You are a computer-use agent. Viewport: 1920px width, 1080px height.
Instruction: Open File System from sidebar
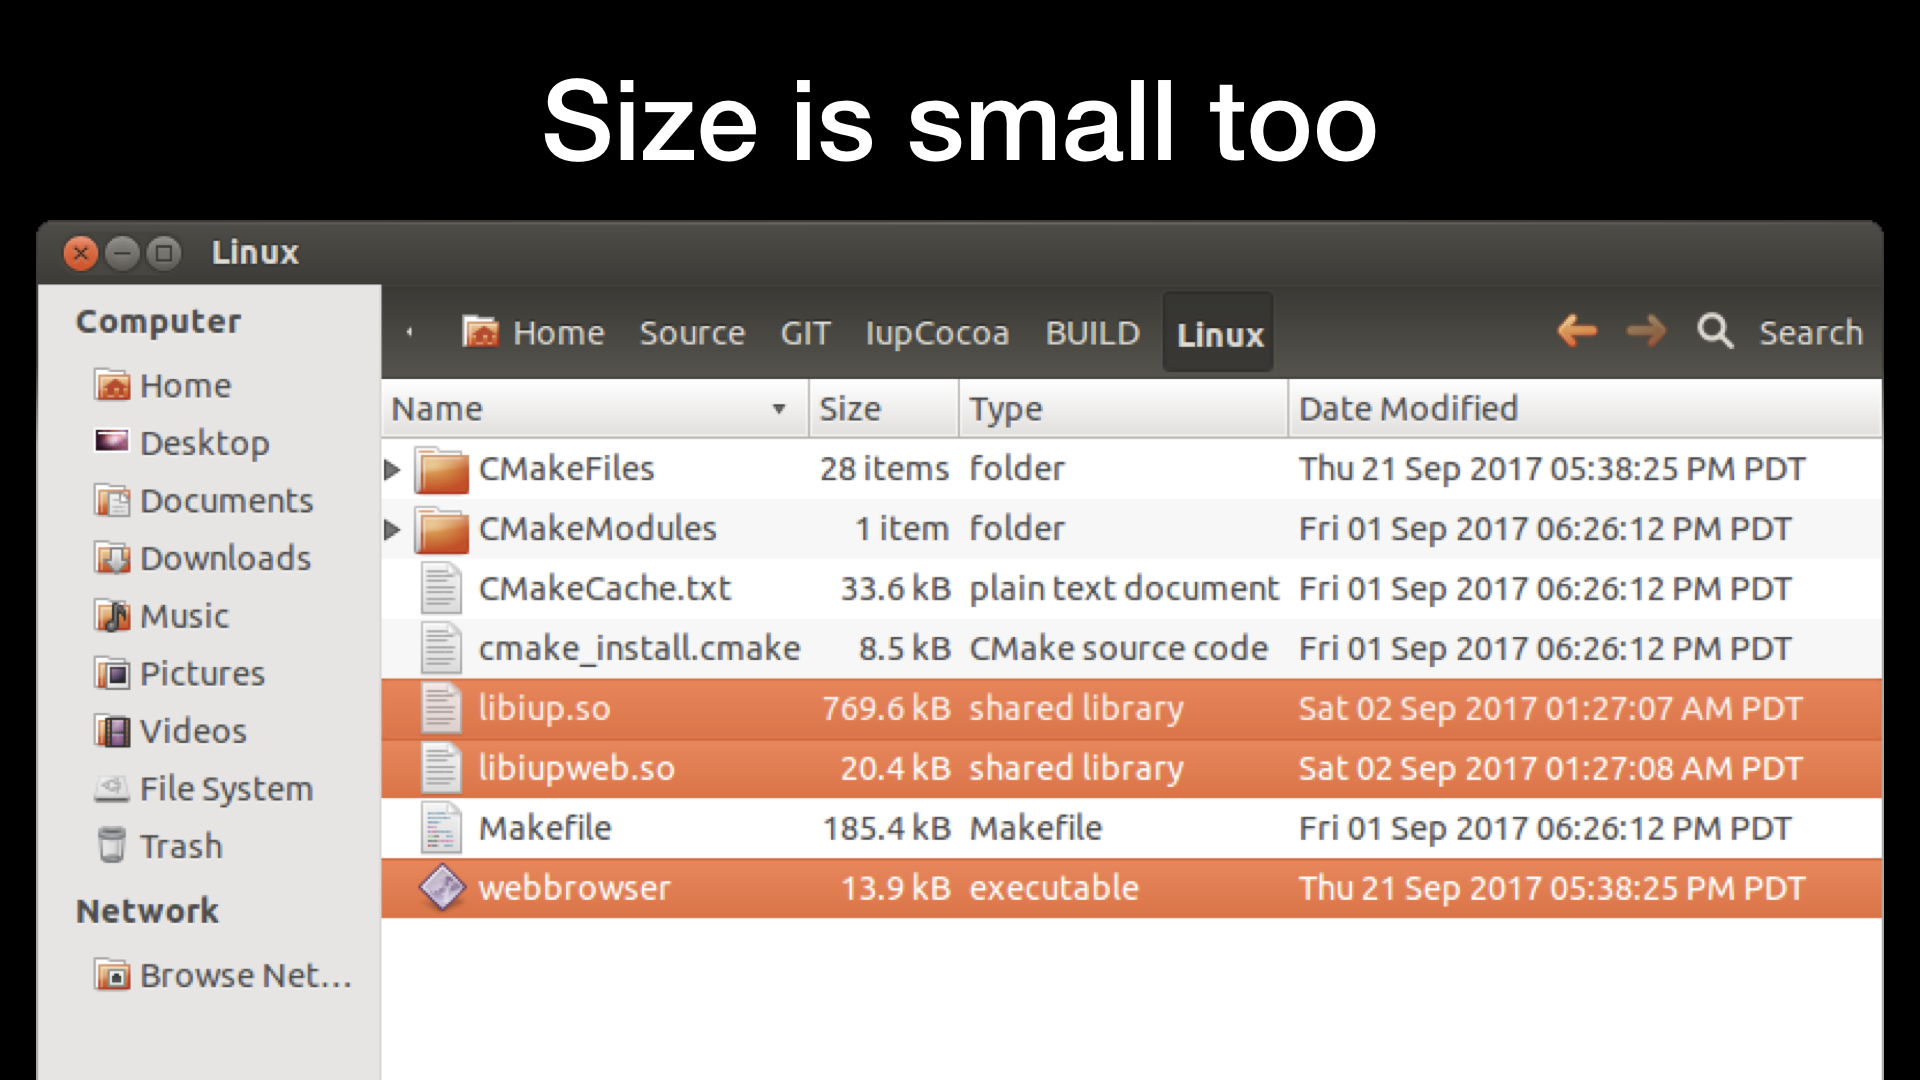point(225,789)
